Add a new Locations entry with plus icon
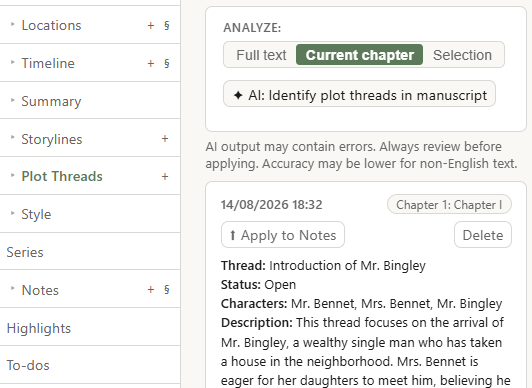This screenshot has width=532, height=388. [x=151, y=25]
